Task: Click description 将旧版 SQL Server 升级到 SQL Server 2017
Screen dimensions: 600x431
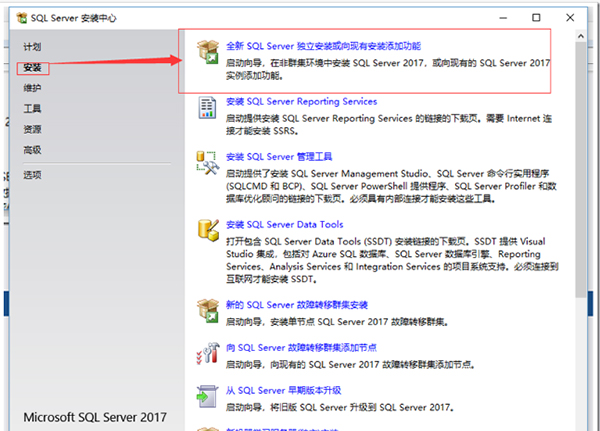Action: tap(340, 407)
